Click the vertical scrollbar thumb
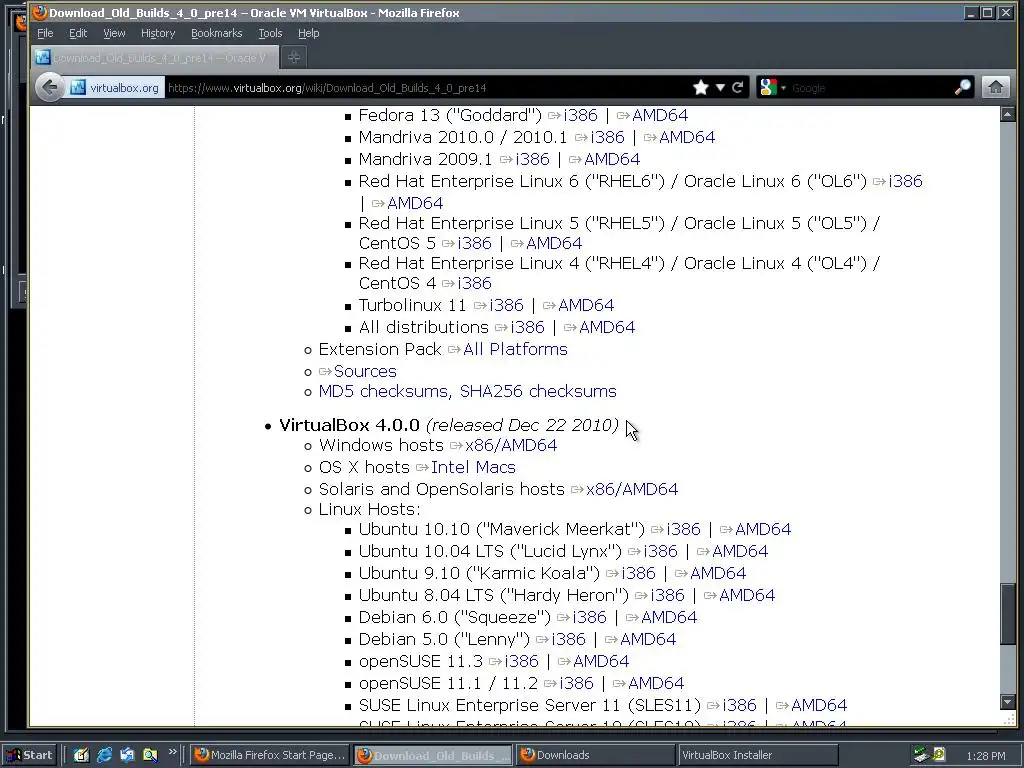 pos(1008,614)
